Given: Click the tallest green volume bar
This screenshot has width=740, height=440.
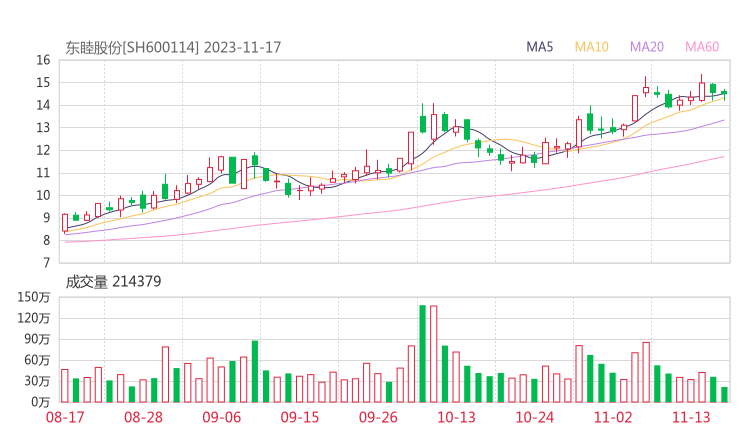Looking at the screenshot, I should tap(422, 354).
